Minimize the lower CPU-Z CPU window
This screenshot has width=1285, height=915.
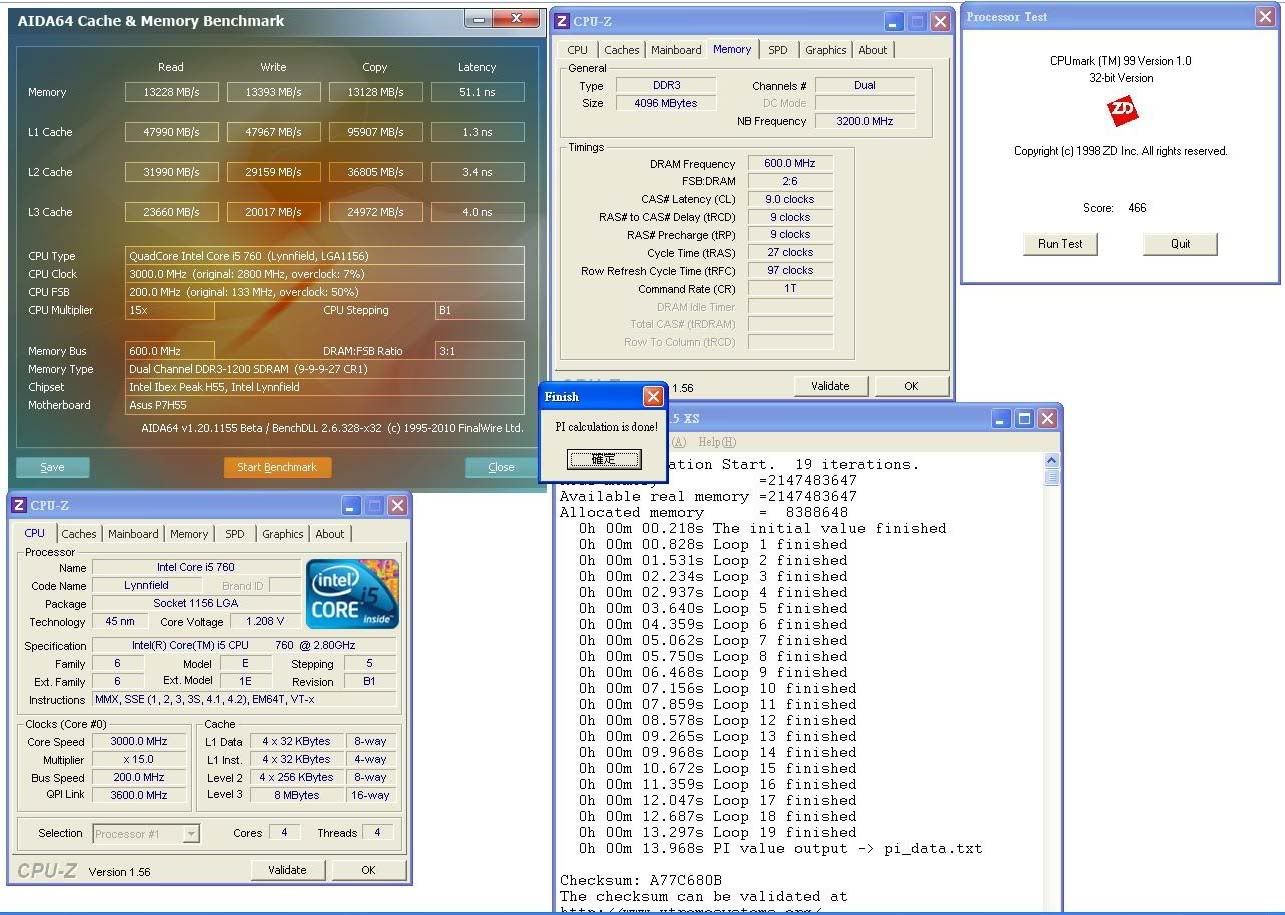(351, 505)
